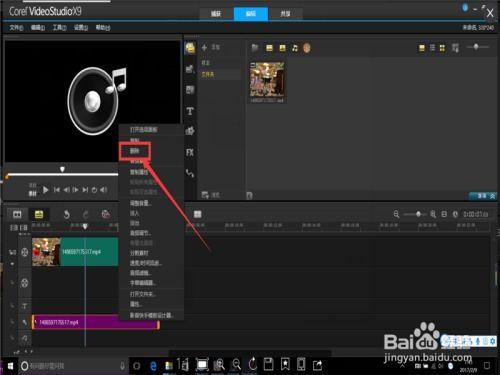The height and width of the screenshot is (375, 500).
Task: Switch to the highlighted Edit tab
Action: point(251,14)
